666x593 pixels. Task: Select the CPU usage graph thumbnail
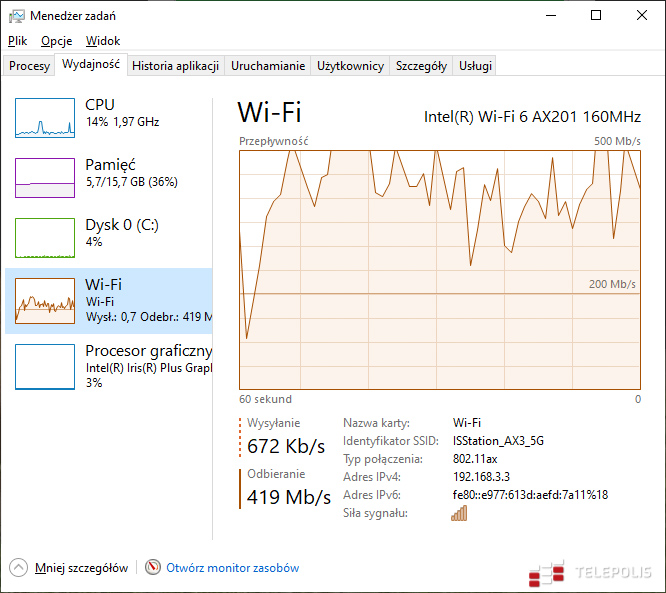coord(45,118)
